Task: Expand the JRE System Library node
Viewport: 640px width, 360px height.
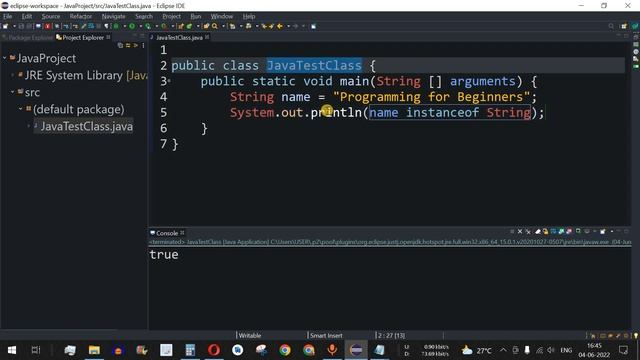Action: [x=13, y=75]
